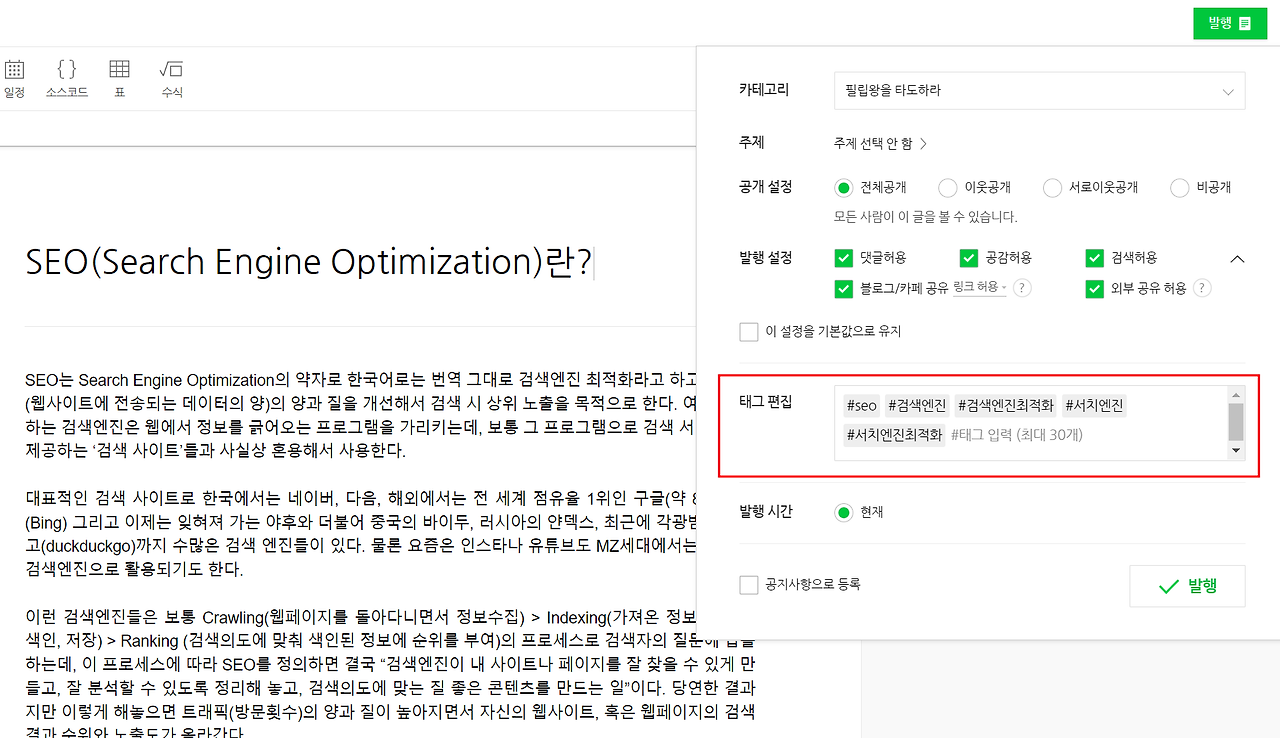Open the 카테고리 dropdown showing 필립왕을 타도하라
Image resolution: width=1280 pixels, height=738 pixels.
coord(1040,91)
